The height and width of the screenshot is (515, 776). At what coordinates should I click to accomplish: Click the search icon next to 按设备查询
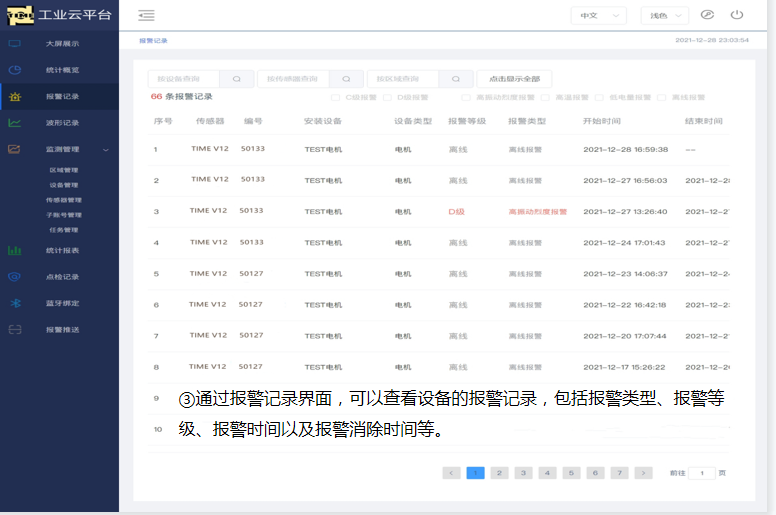coord(237,79)
